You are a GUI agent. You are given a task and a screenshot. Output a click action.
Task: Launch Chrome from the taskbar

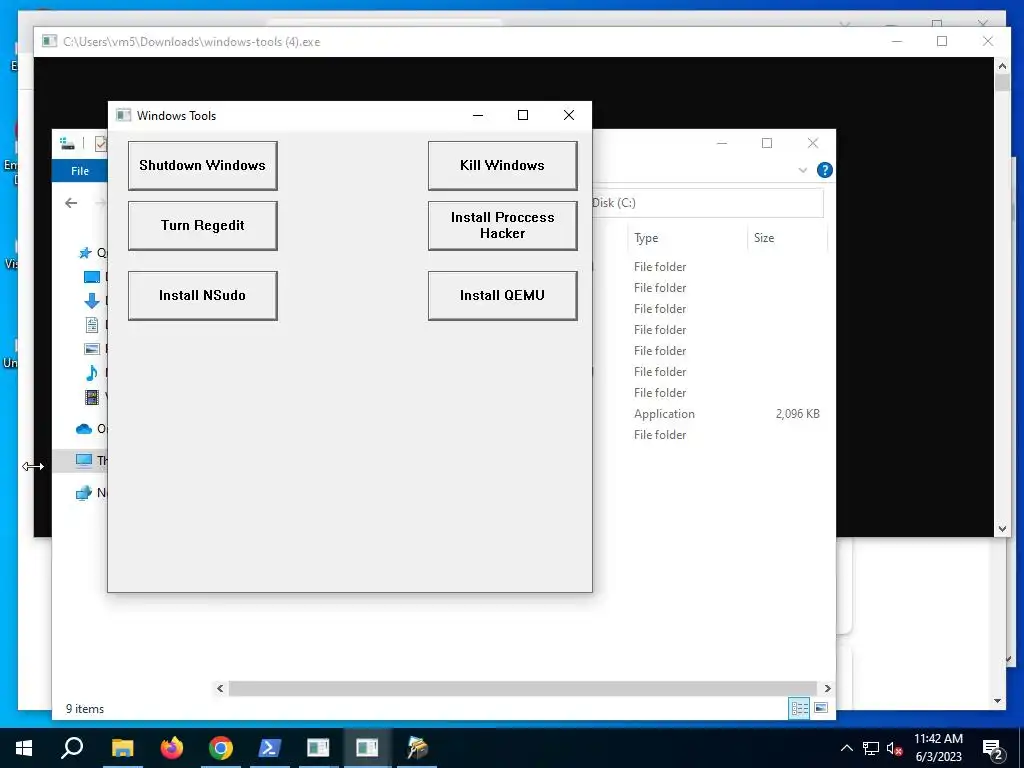(221, 748)
